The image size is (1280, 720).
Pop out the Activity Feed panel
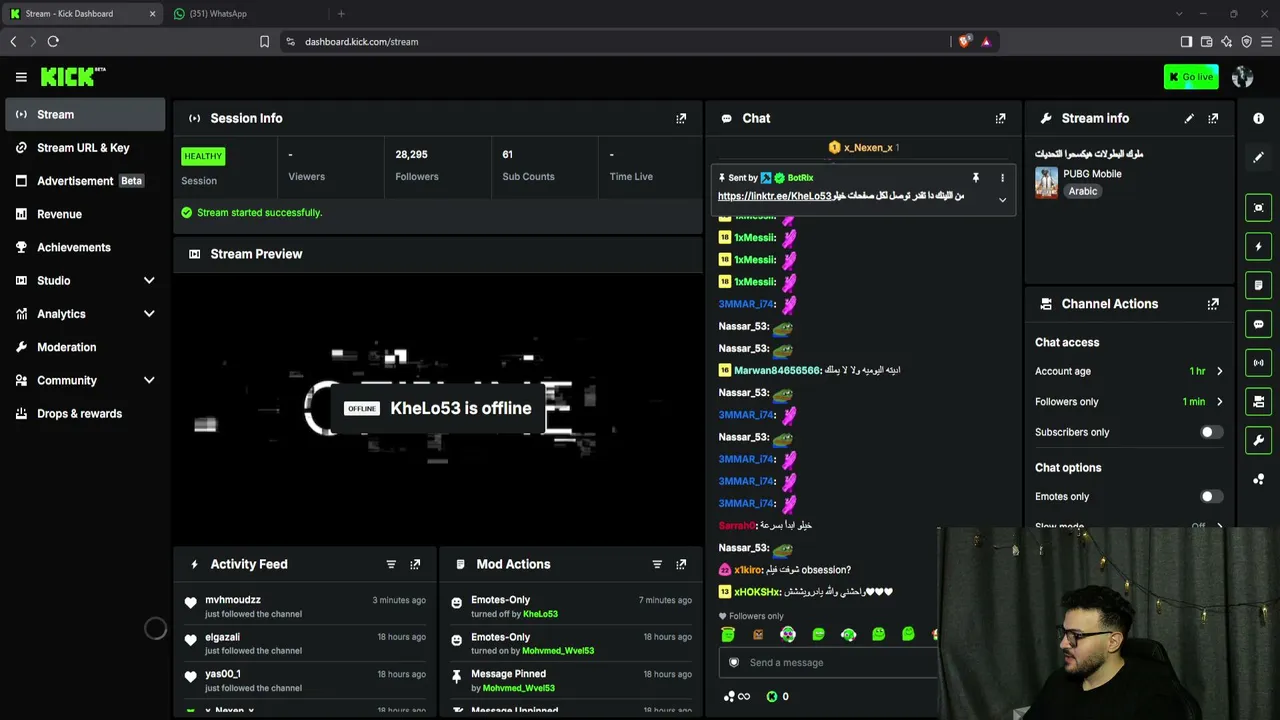pyautogui.click(x=415, y=564)
